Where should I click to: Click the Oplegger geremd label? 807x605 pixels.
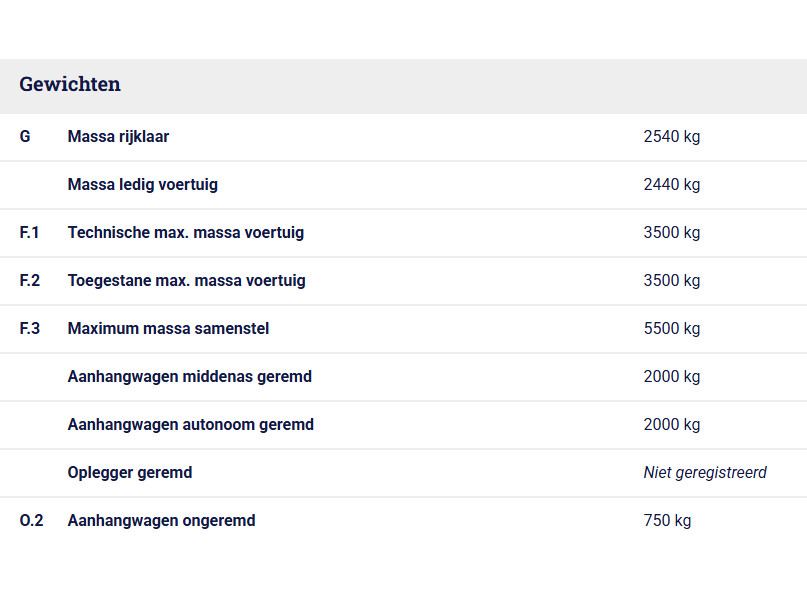coord(129,473)
